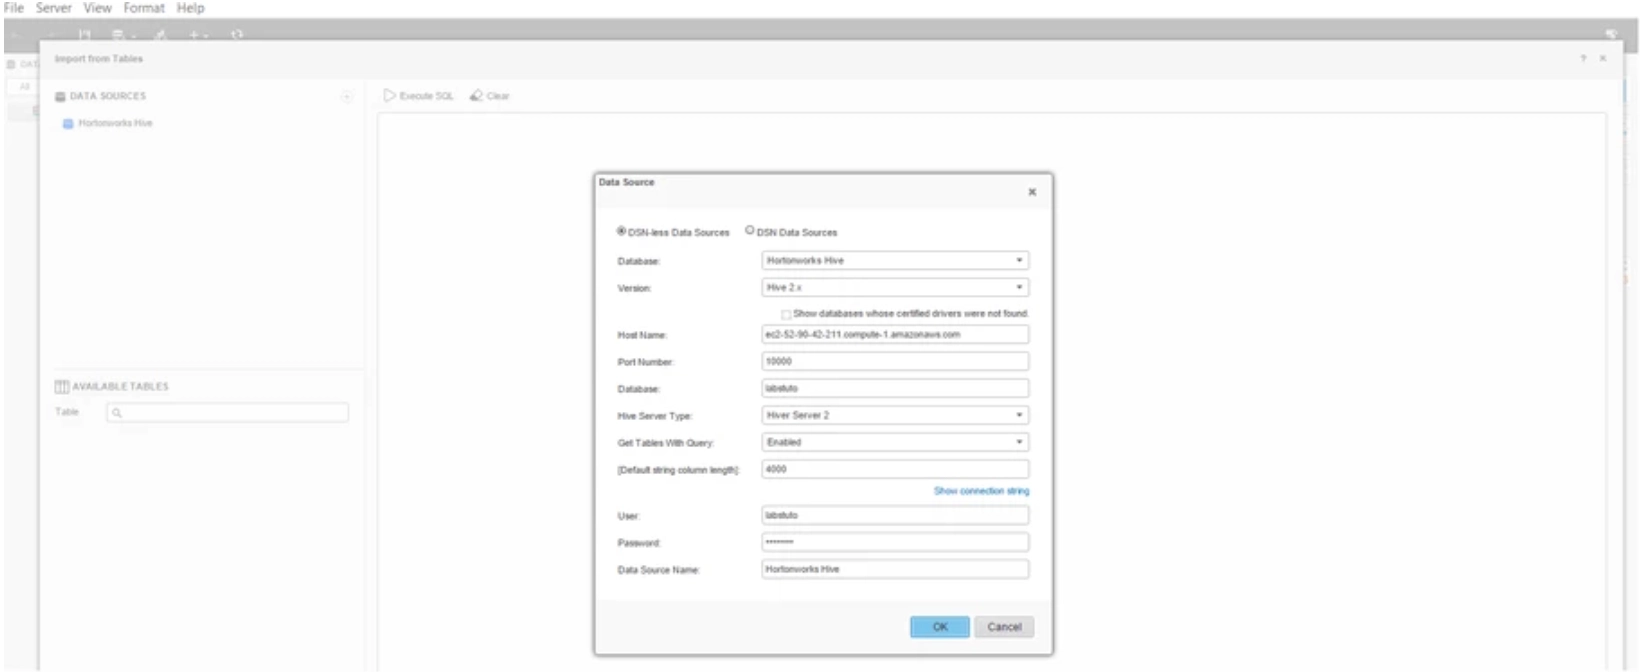Screen dimensions: 1640x672
Task: Click the save icon in the main toolbar
Action: (85, 35)
